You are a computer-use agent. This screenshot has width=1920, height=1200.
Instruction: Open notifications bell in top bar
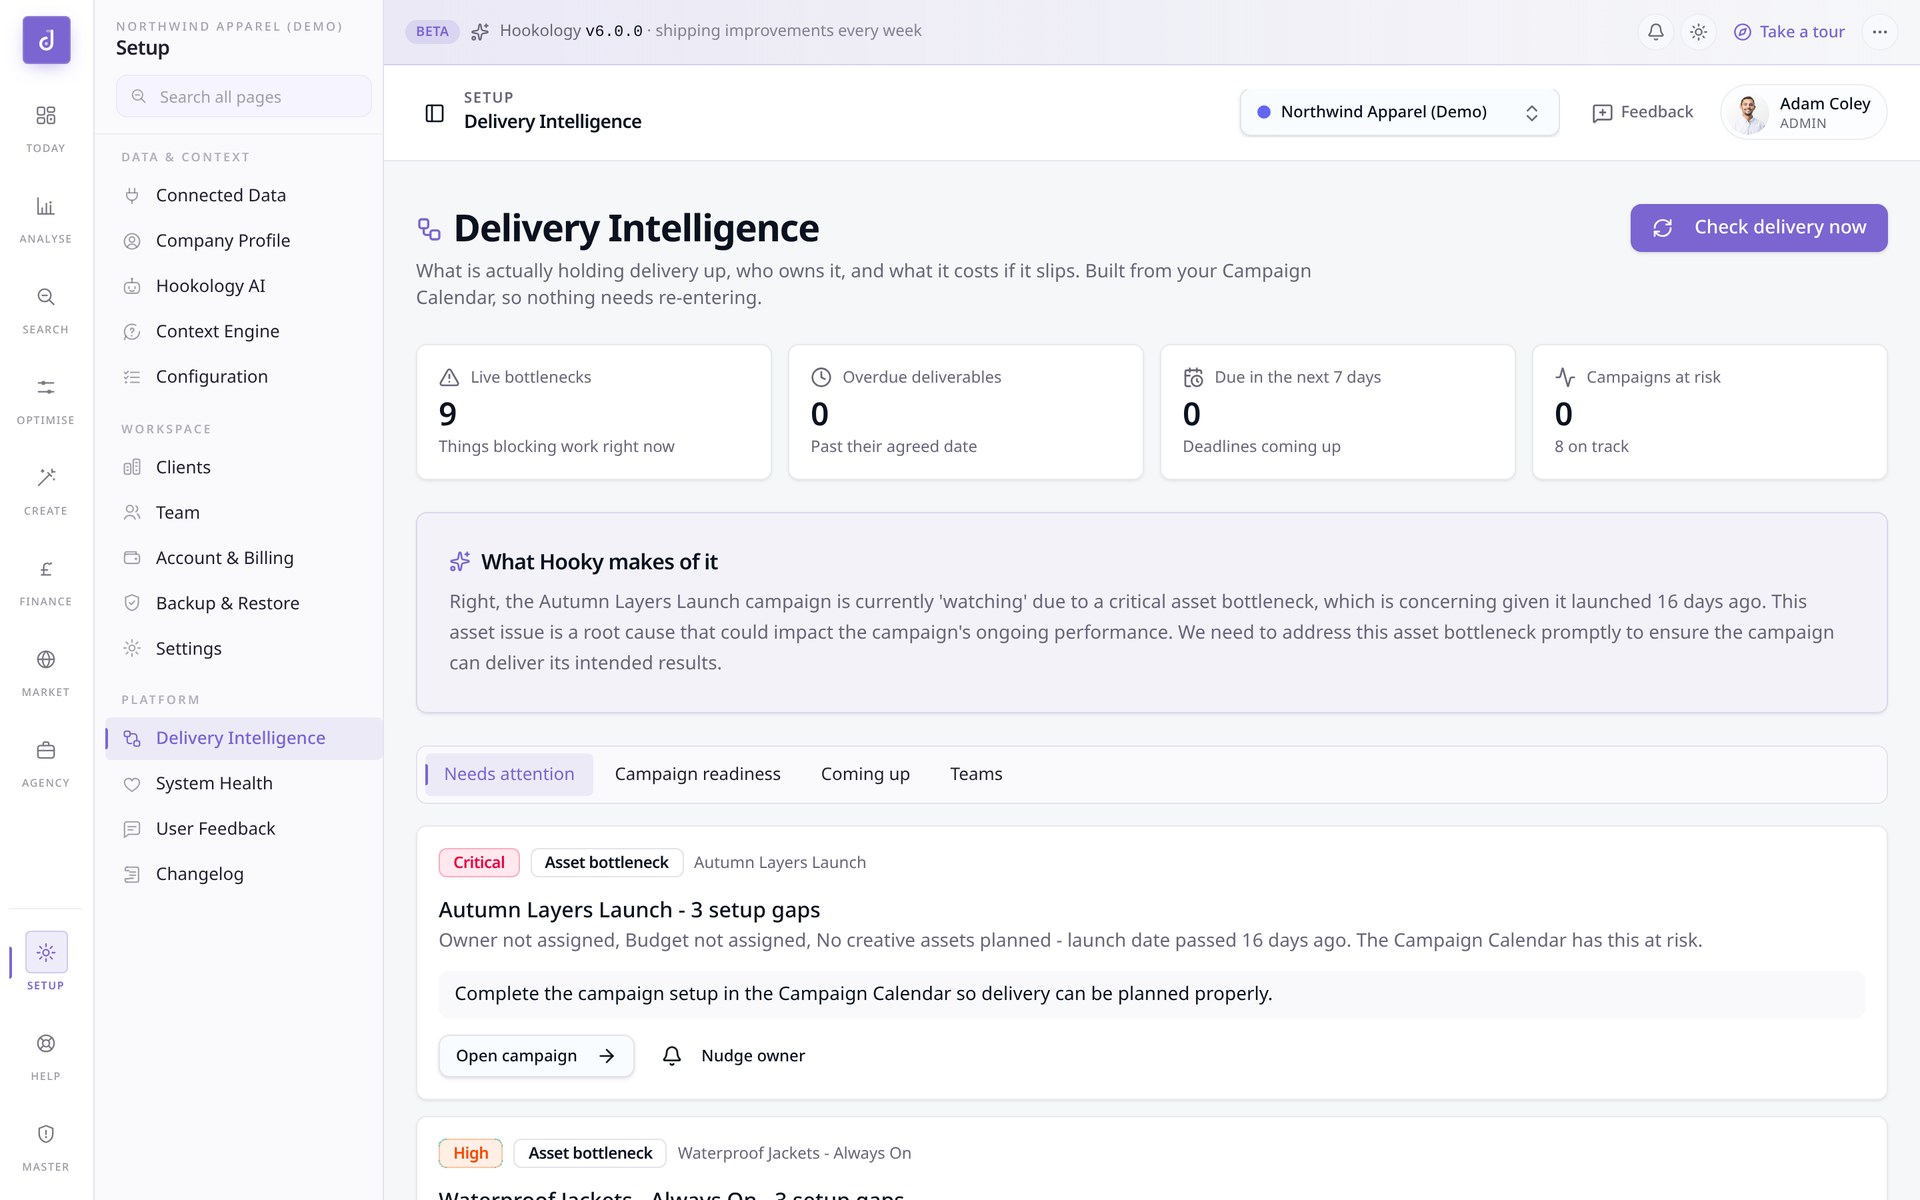coord(1656,32)
